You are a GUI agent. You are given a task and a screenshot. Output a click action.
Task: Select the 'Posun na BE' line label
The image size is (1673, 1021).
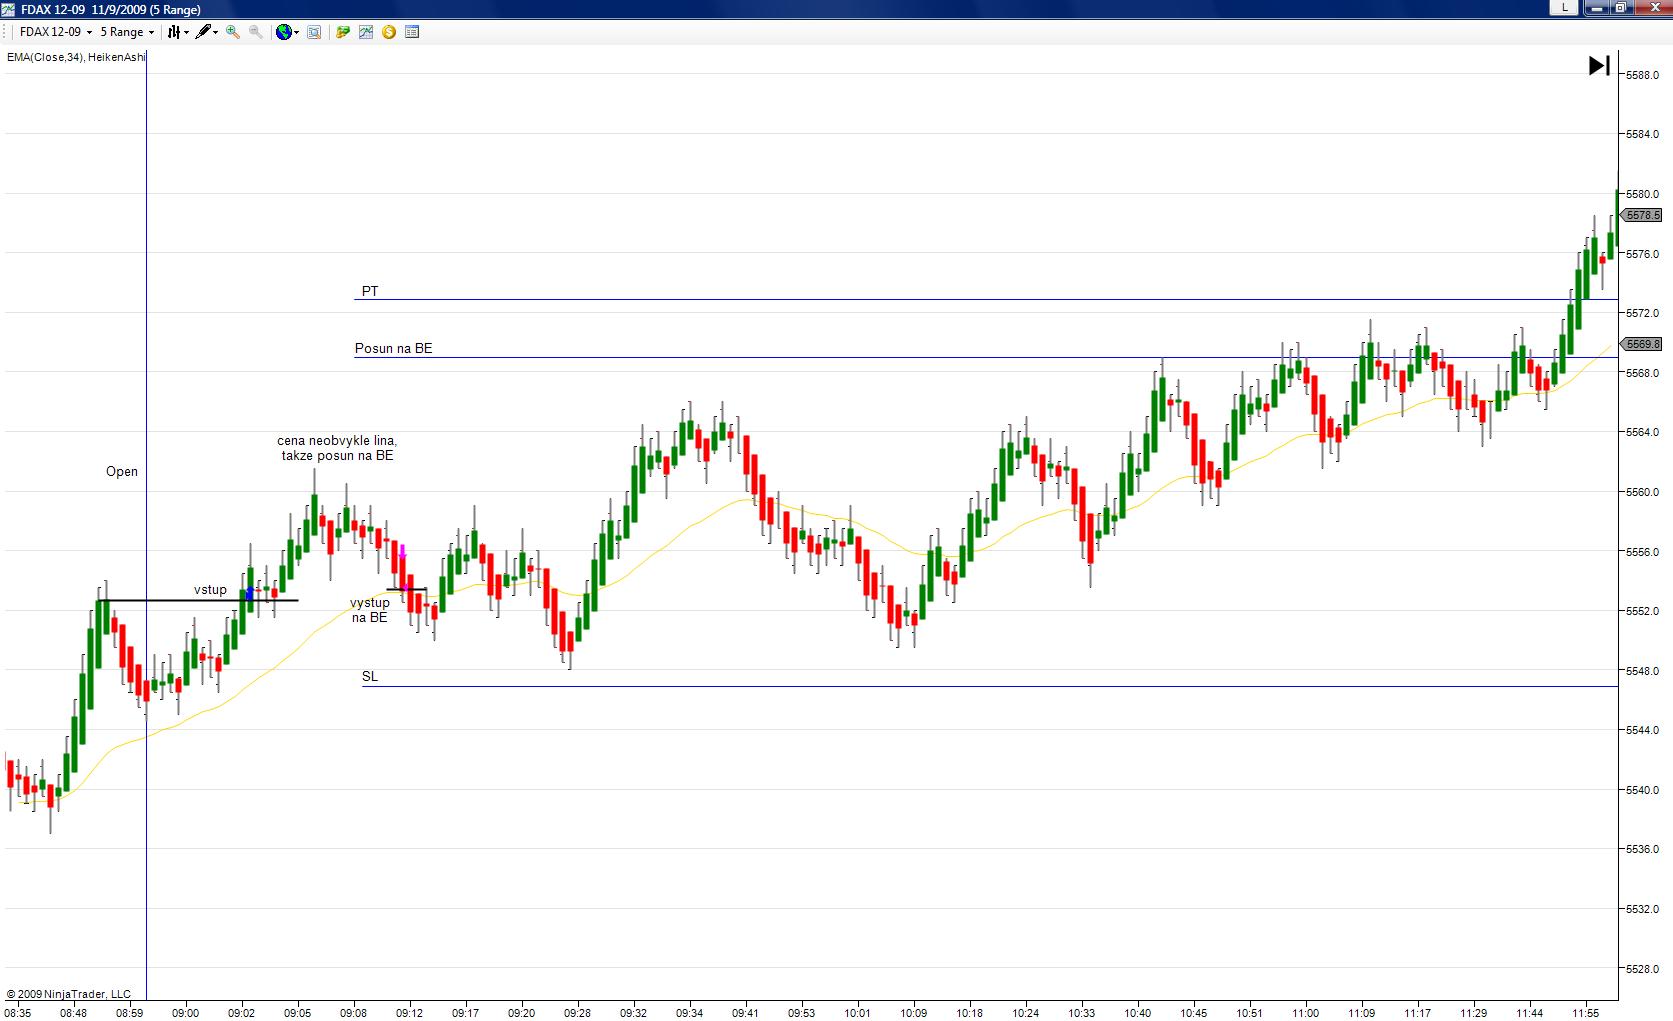point(394,349)
